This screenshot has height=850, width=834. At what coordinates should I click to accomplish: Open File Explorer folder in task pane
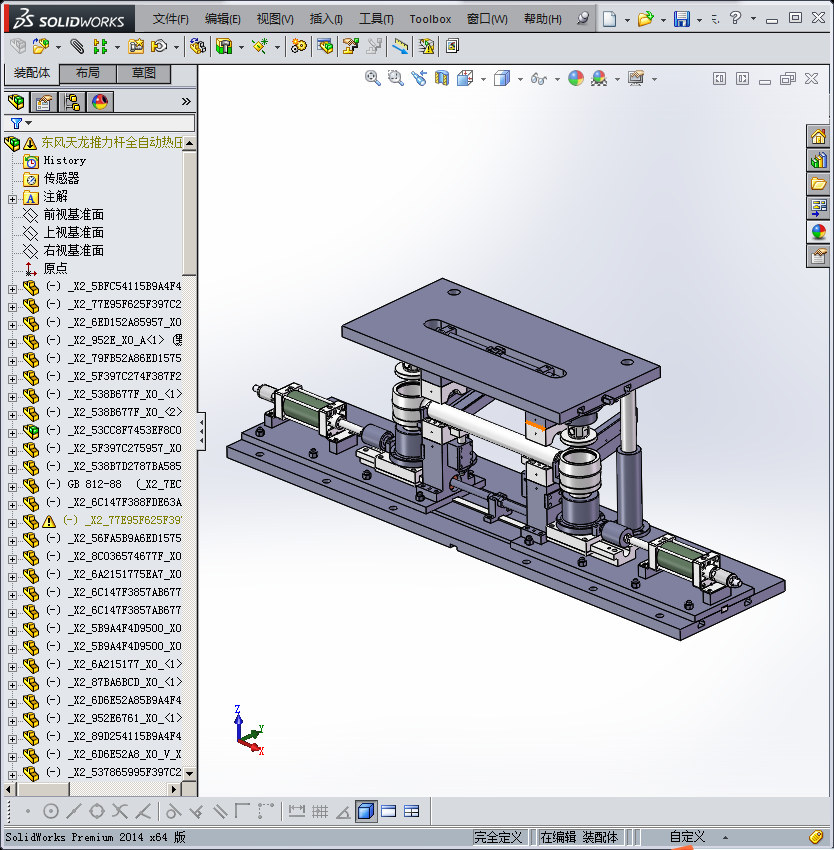pyautogui.click(x=818, y=184)
